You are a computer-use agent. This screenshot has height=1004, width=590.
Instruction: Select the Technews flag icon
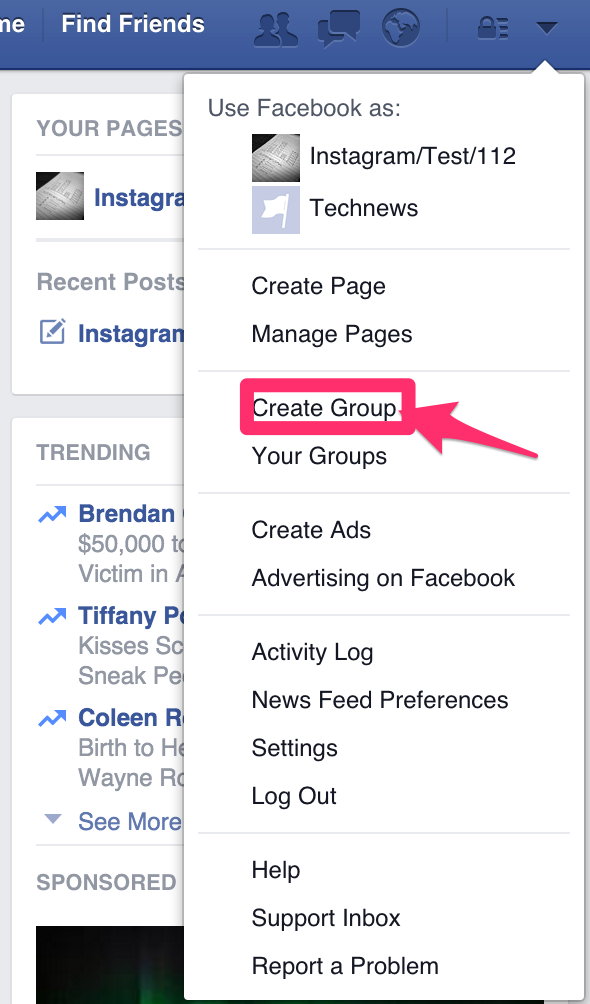click(x=275, y=209)
